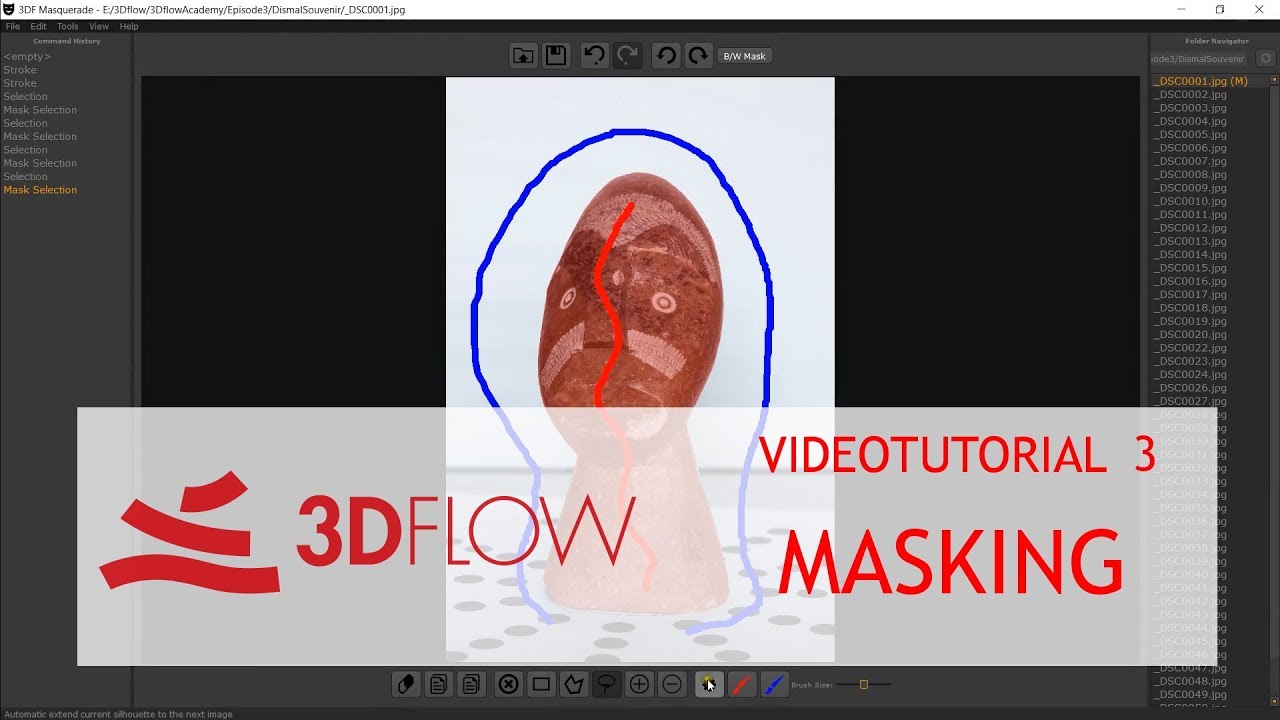Open _DSC0026.jpg in the file list
The width and height of the screenshot is (1280, 720).
1190,388
